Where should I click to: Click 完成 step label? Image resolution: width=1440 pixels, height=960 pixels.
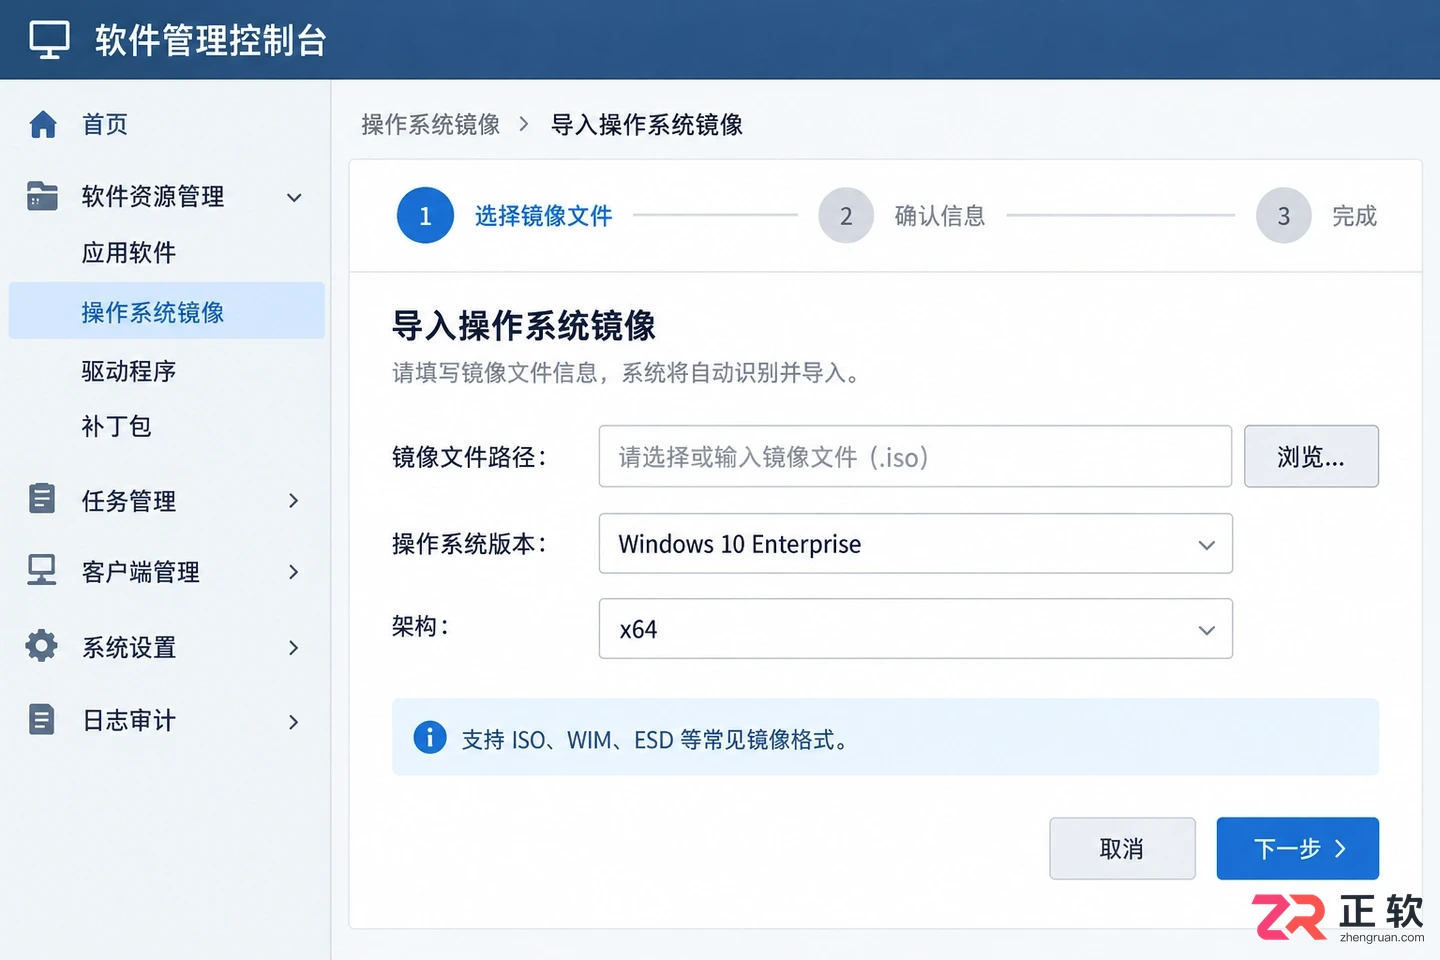pos(1355,216)
